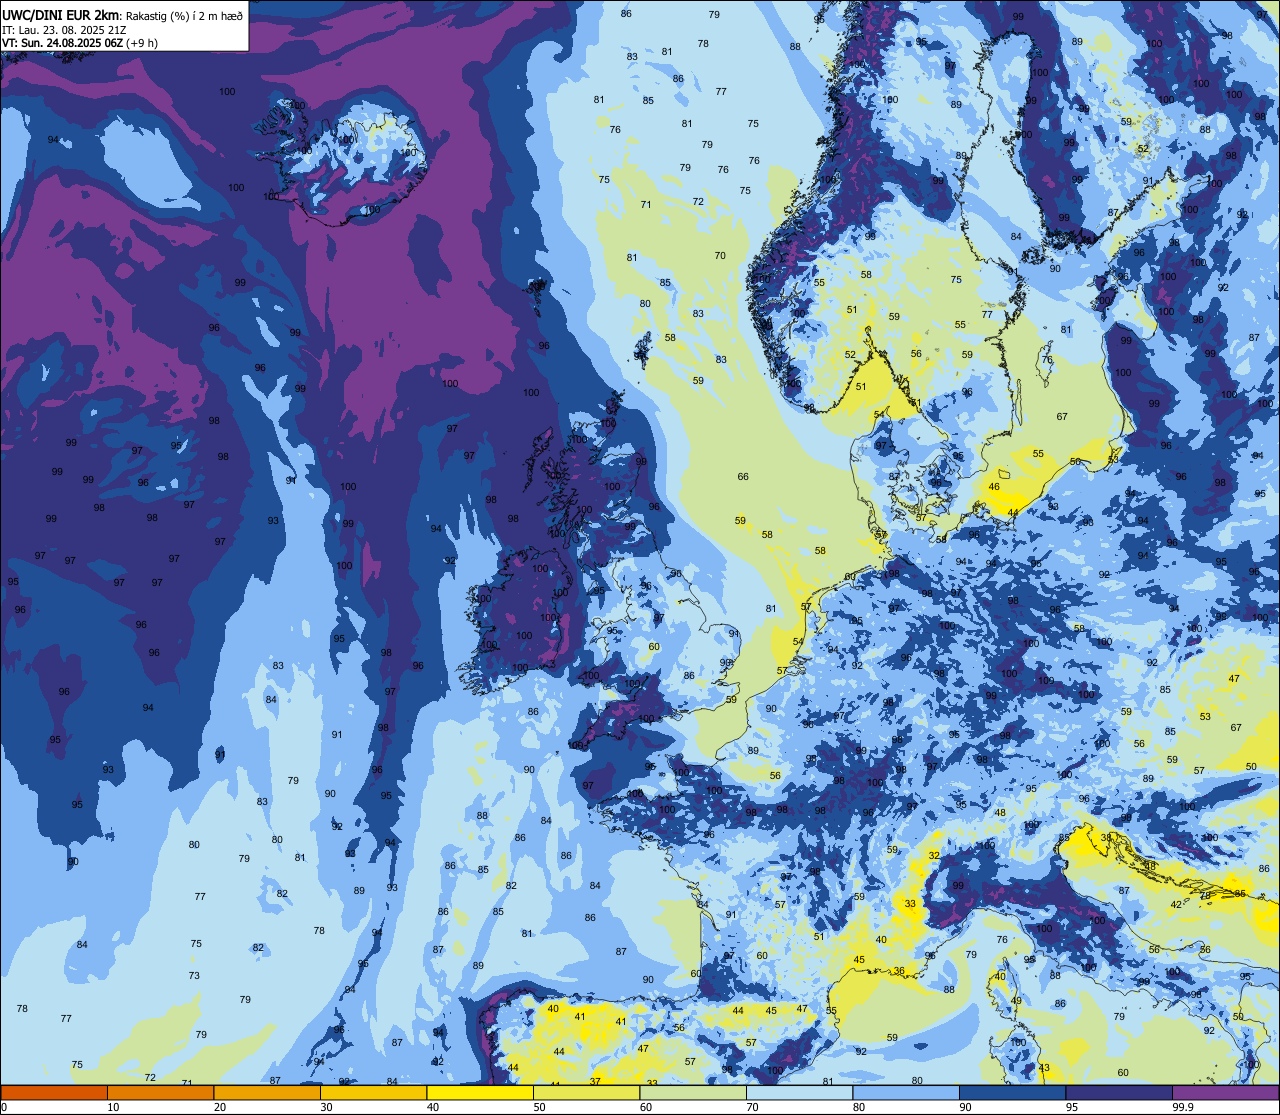Click the UWC/DINI EUR 2km title
The width and height of the screenshot is (1280, 1115).
61,14
